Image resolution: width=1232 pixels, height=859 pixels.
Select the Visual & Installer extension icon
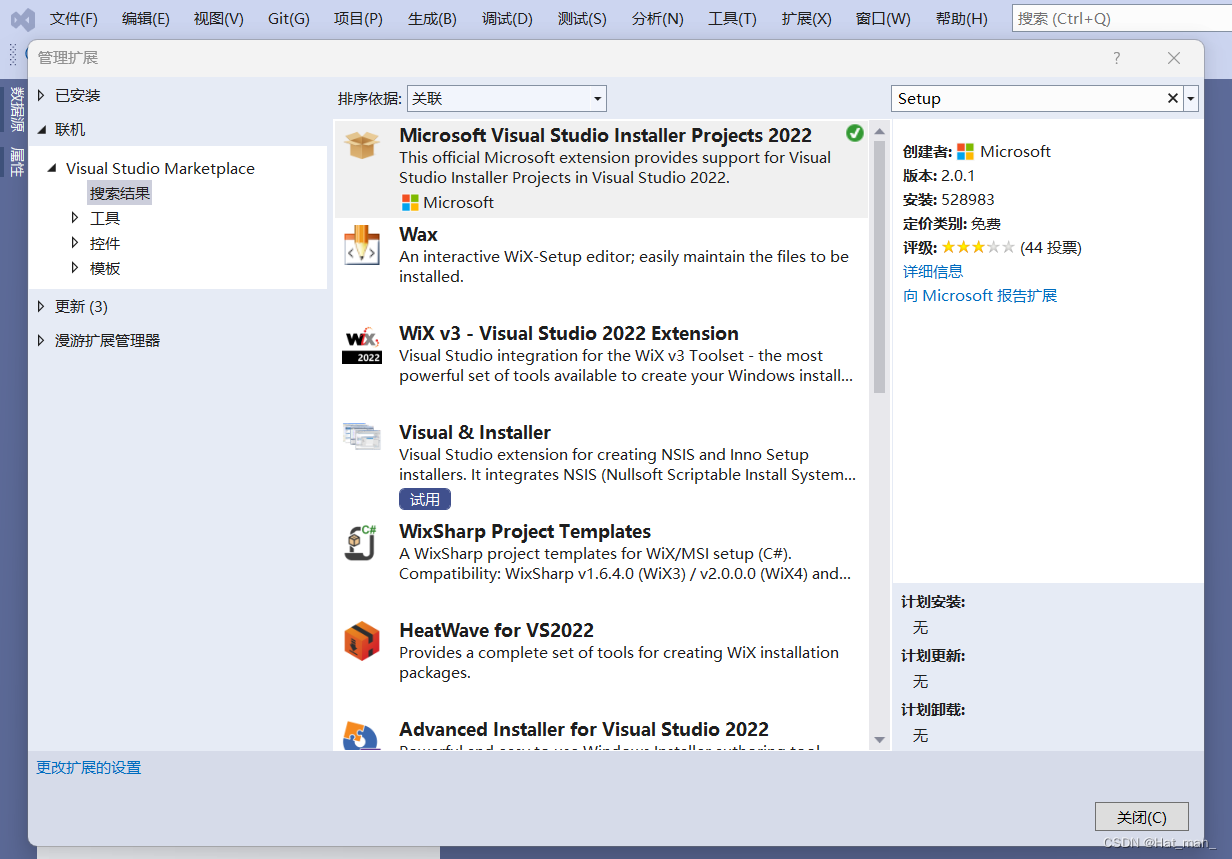(362, 437)
